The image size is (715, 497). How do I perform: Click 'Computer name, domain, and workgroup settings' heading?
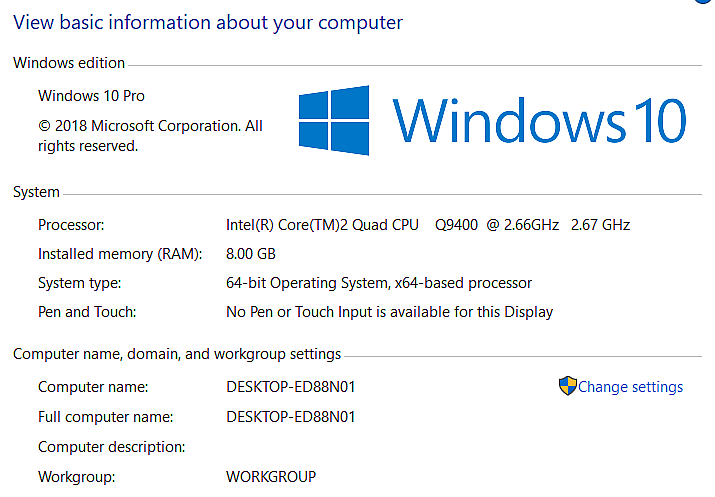[x=177, y=354]
